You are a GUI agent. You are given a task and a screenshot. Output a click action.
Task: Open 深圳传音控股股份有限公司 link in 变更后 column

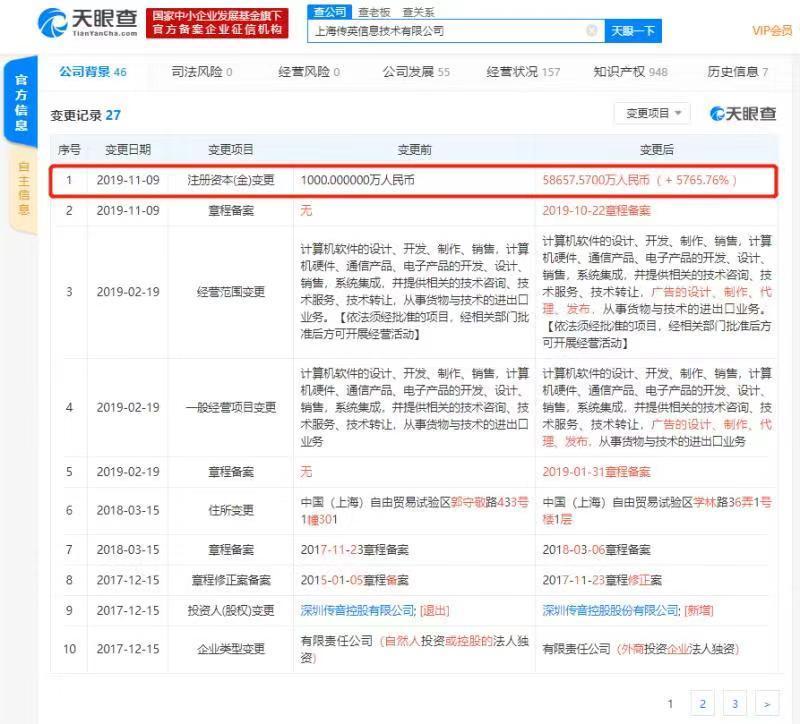tap(611, 611)
